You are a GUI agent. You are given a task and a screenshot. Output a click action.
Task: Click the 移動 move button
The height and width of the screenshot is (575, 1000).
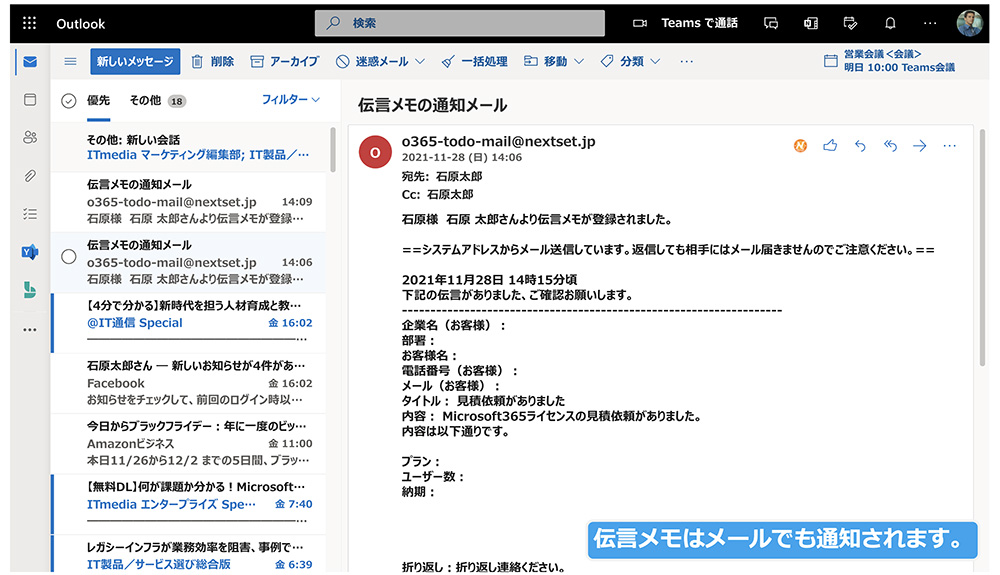click(x=545, y=62)
